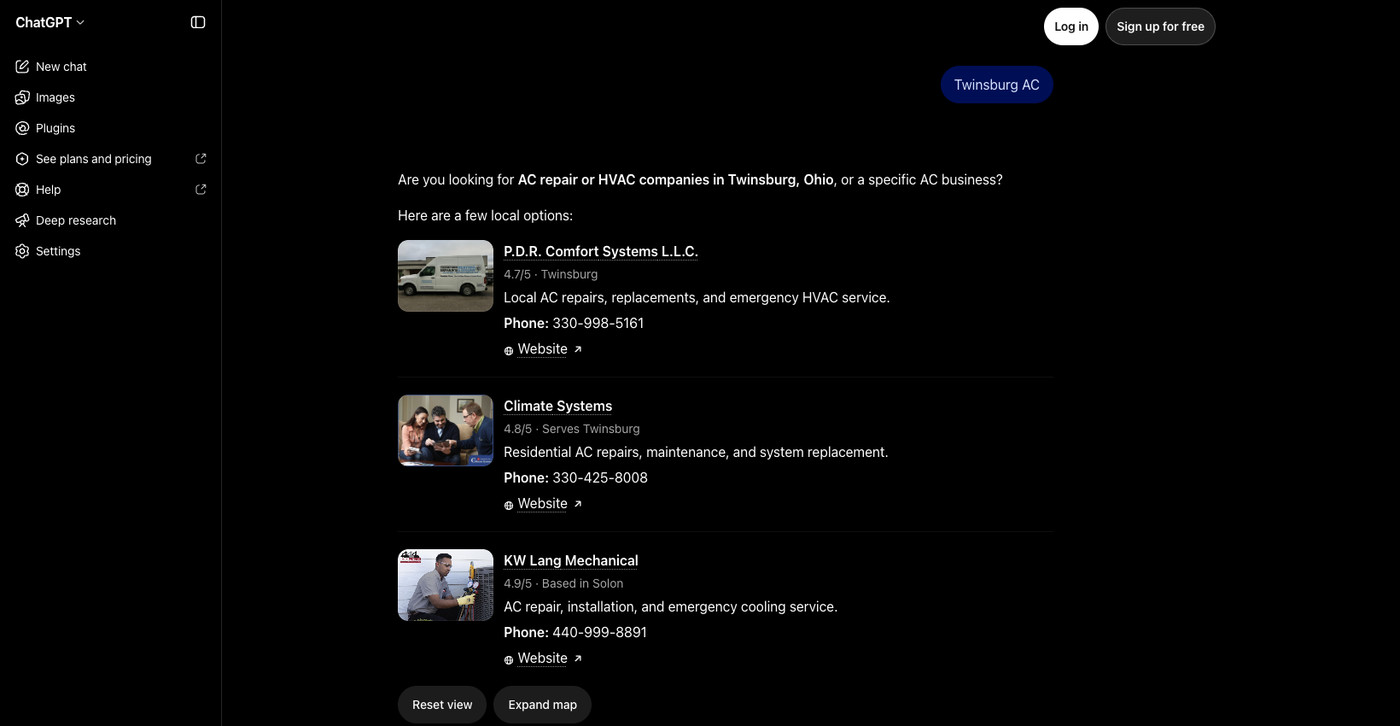Open the KW Lang Mechanical listing link
Screen dimensions: 1400x726
[571, 561]
